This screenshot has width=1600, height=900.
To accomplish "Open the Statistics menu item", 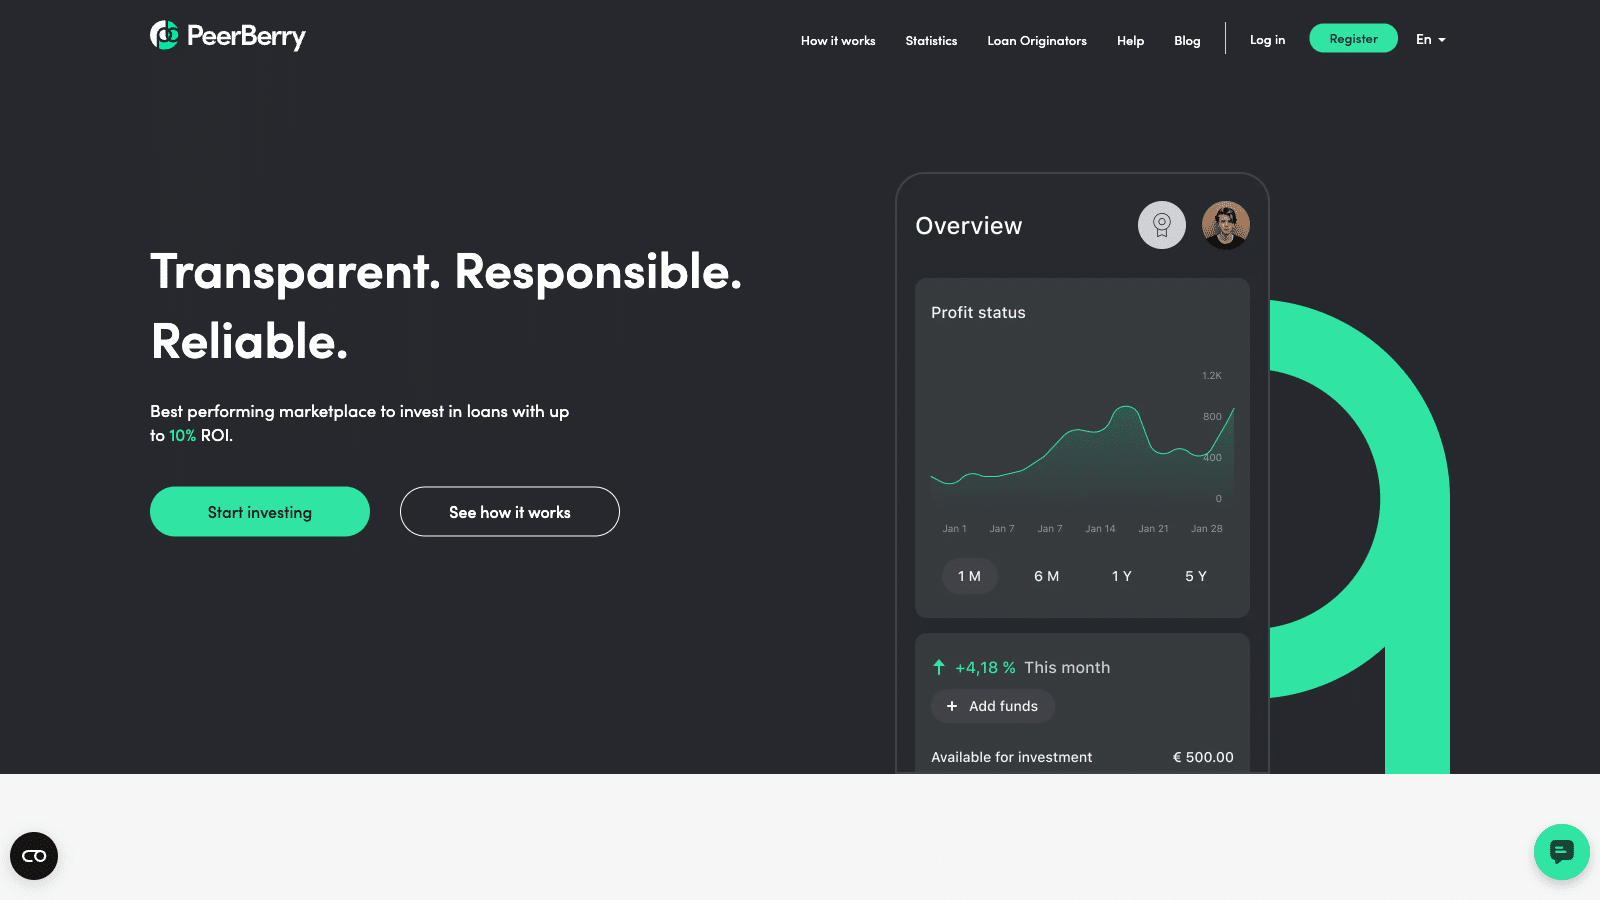I will pyautogui.click(x=930, y=41).
